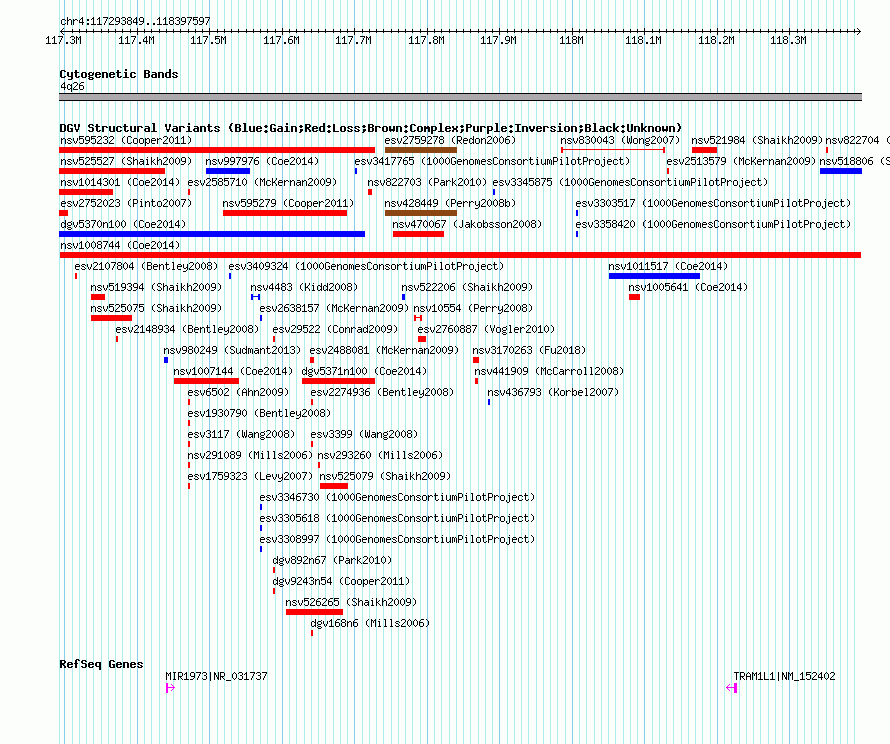Screen dimensions: 890x744
Task: Click dgv9243n54 (Cooper2011) label
Action: [x=341, y=581]
